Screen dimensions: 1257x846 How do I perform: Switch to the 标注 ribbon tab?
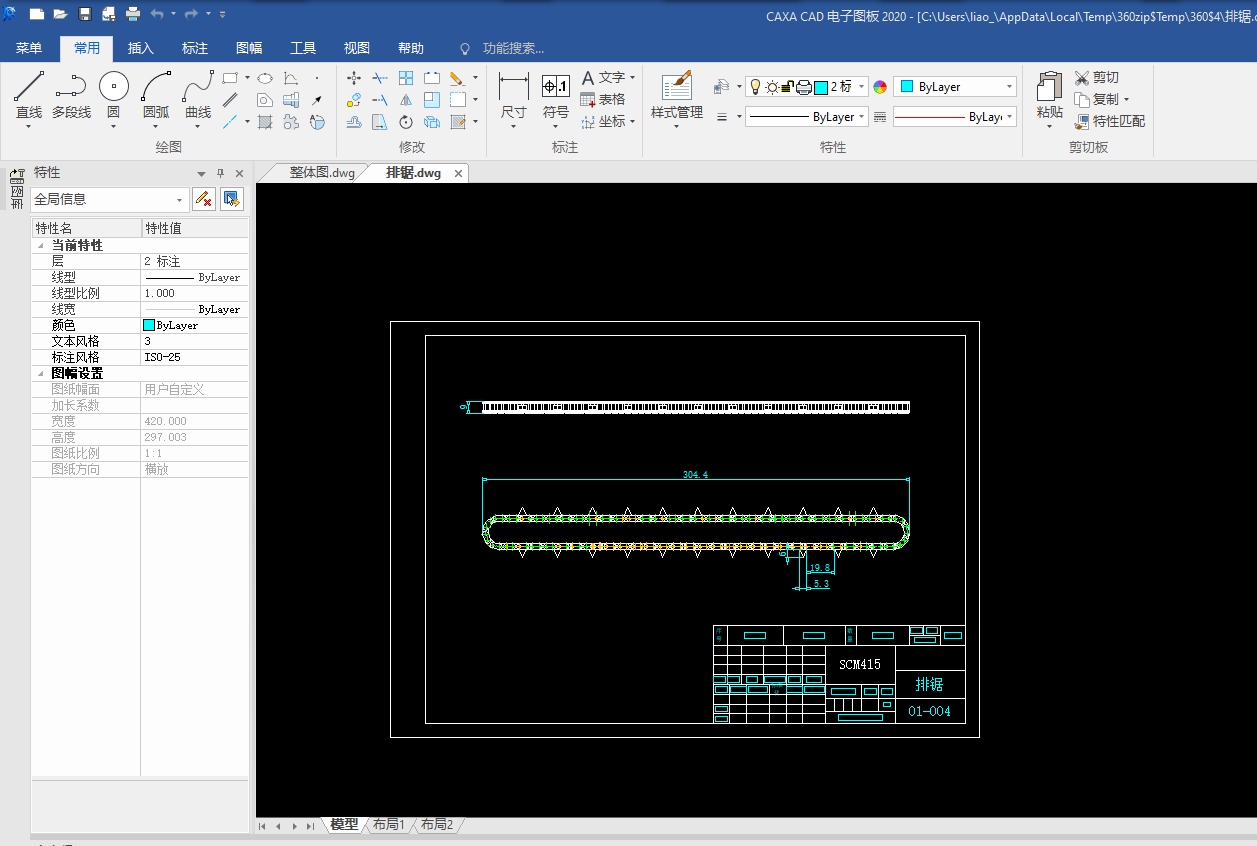tap(195, 48)
